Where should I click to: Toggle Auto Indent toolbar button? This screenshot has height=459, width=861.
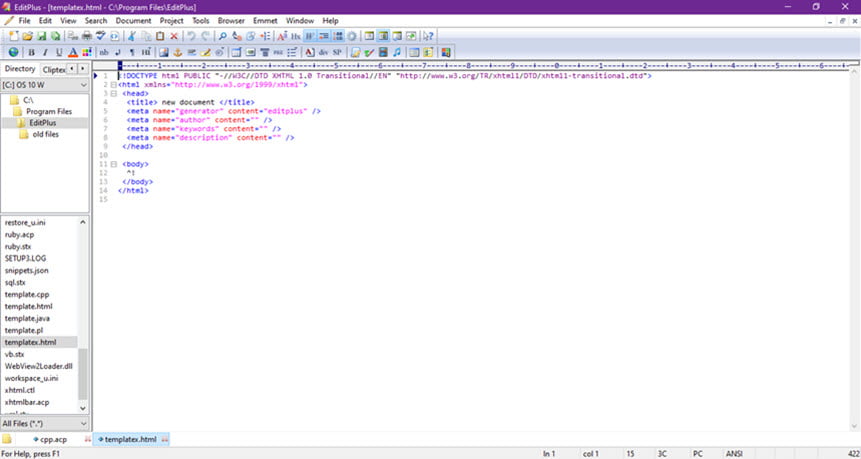pos(324,36)
